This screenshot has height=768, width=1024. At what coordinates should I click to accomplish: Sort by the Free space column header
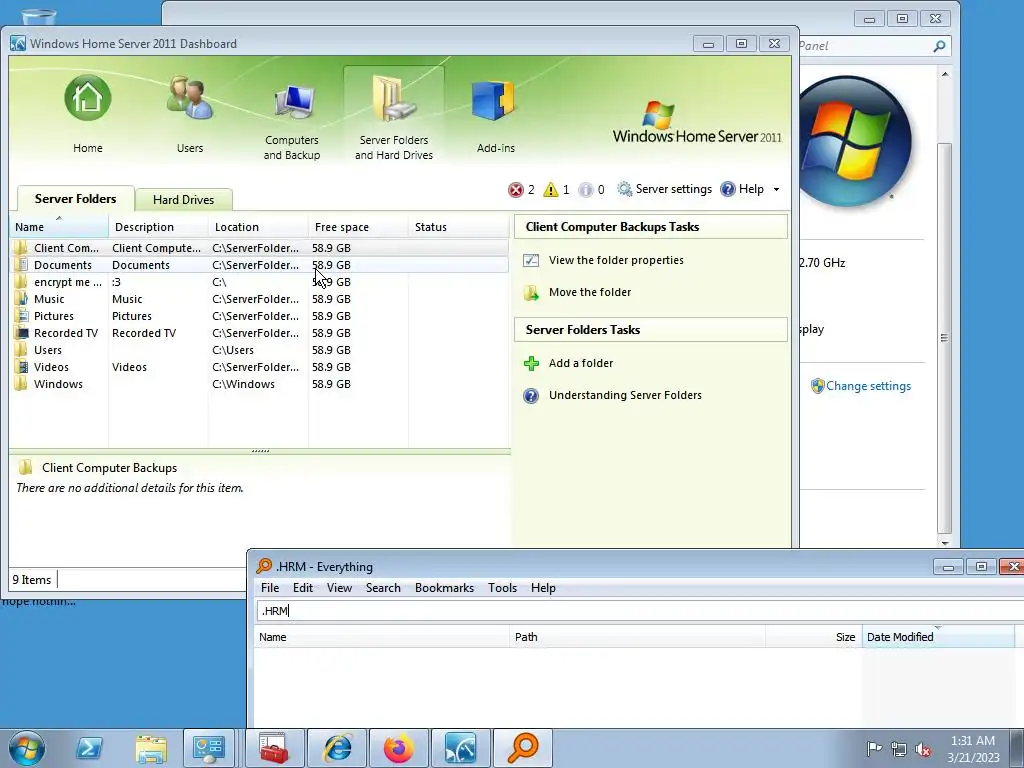[x=359, y=227]
